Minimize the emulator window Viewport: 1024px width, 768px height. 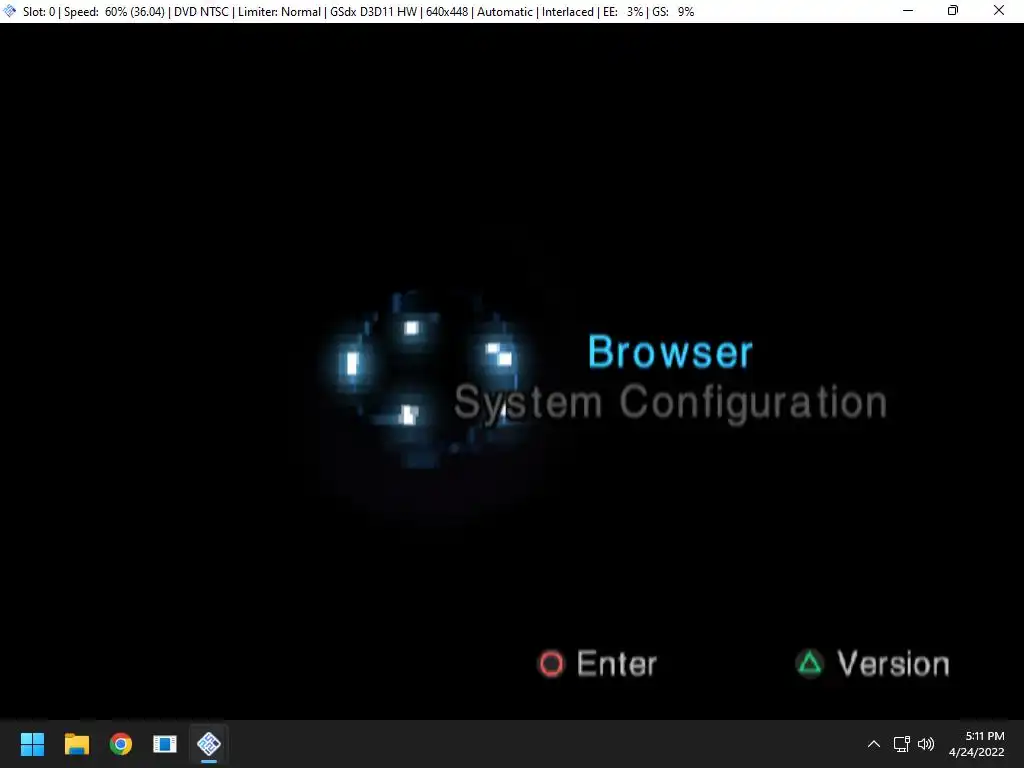908,11
